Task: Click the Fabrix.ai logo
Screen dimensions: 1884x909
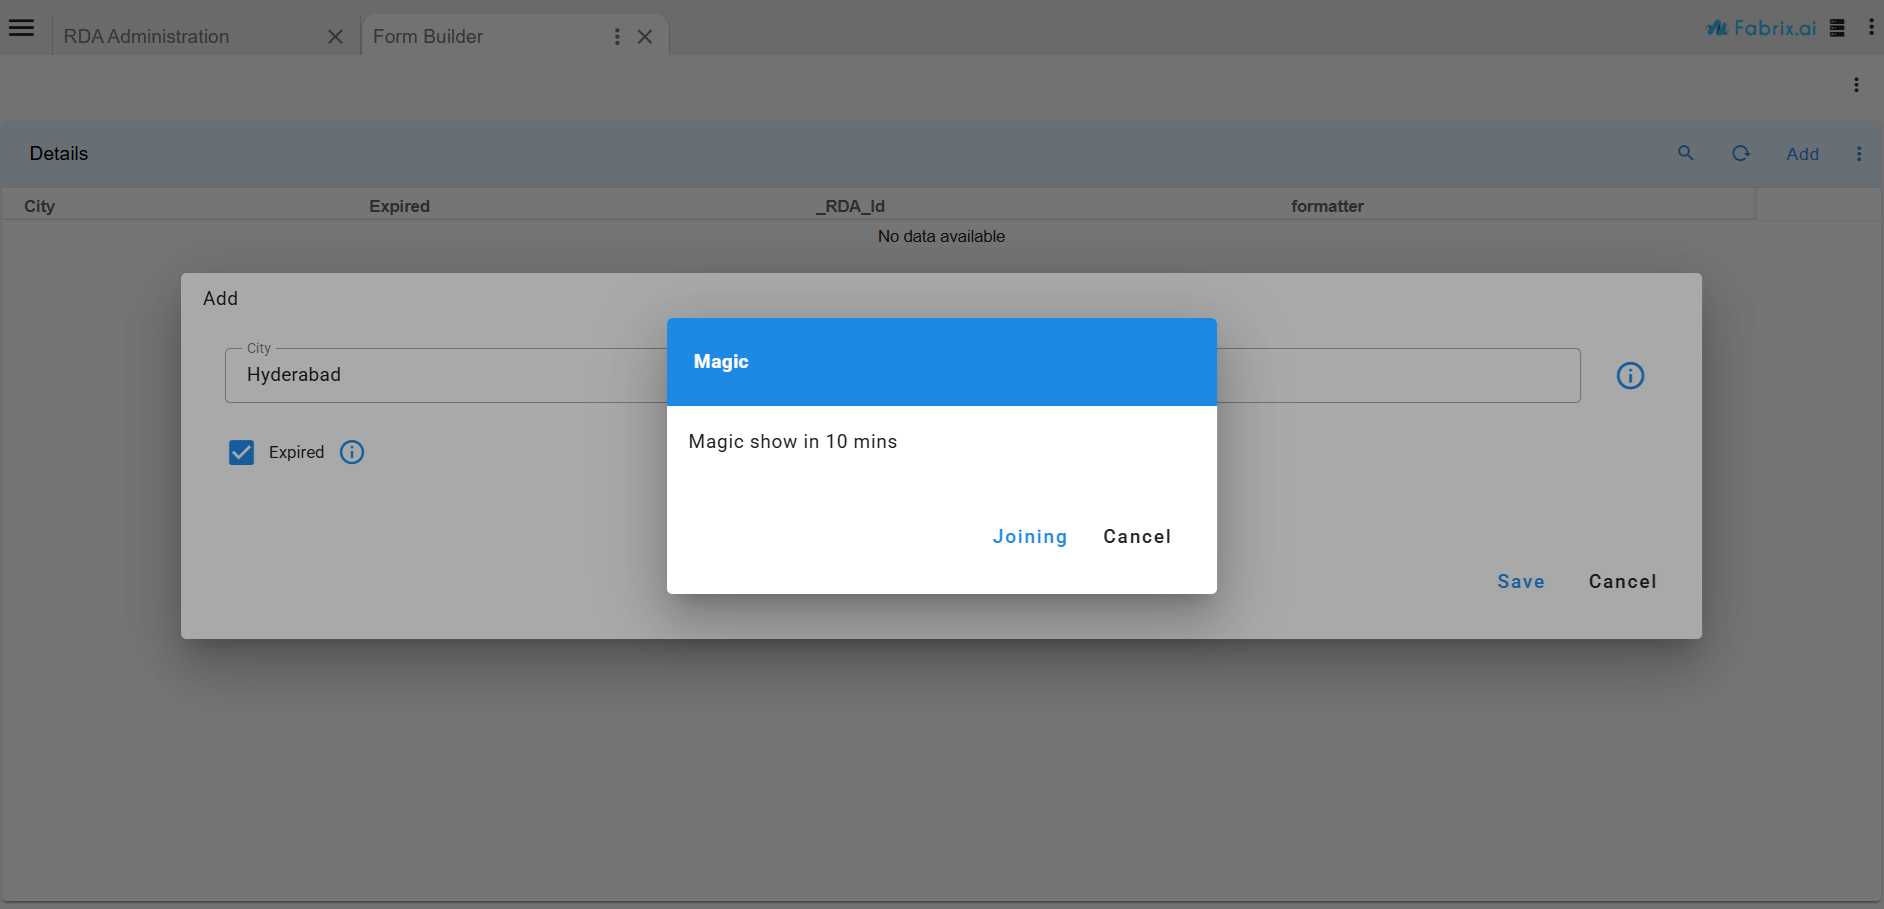Action: 1761,28
